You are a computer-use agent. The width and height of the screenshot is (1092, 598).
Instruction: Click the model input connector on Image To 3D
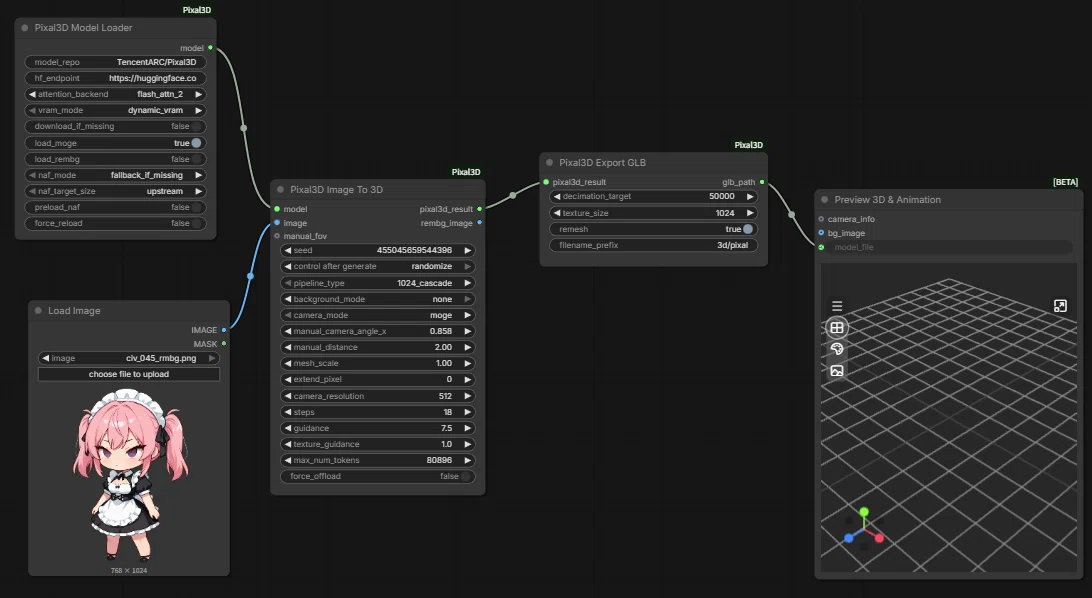277,209
